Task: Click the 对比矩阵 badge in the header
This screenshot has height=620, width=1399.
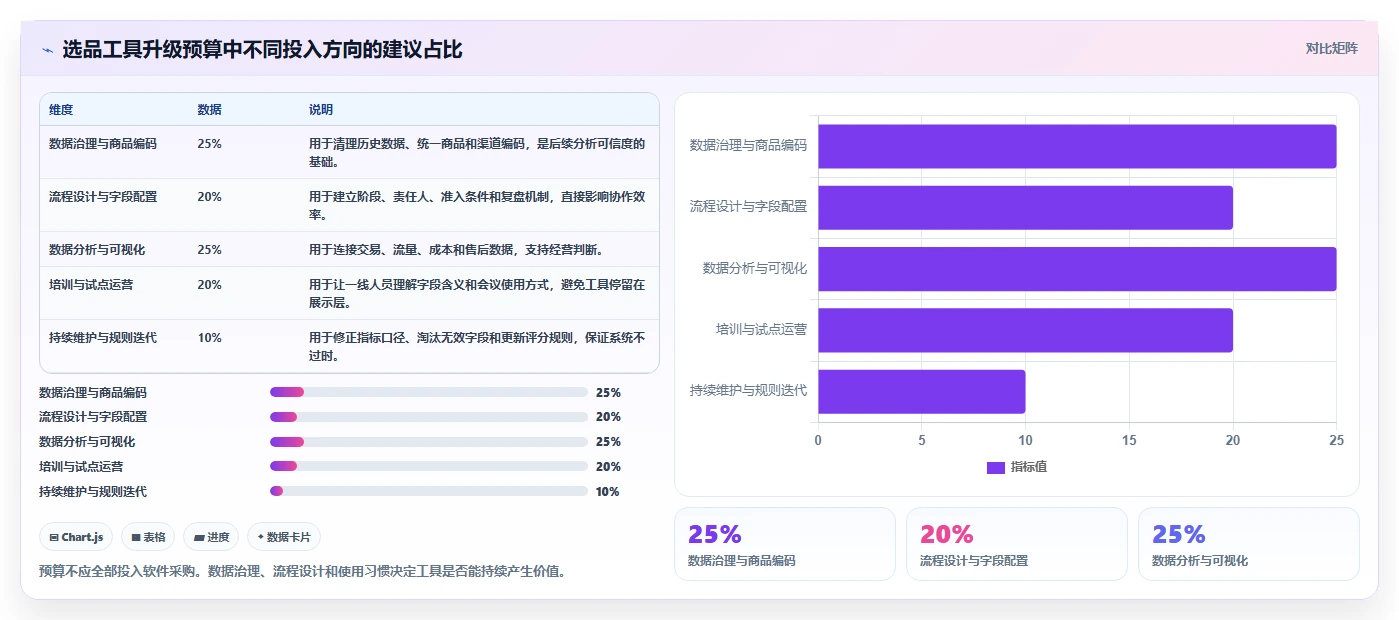Action: click(1331, 48)
